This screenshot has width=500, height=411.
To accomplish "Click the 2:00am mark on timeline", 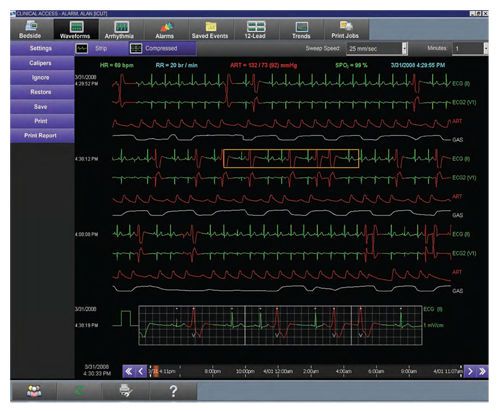I will [311, 371].
